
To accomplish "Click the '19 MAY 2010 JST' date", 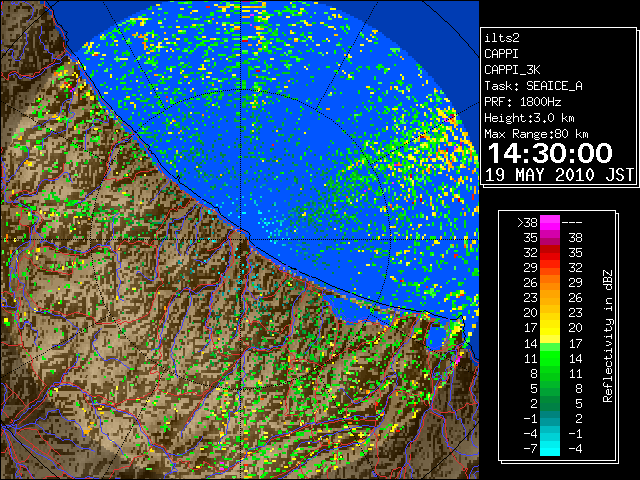I will point(559,175).
